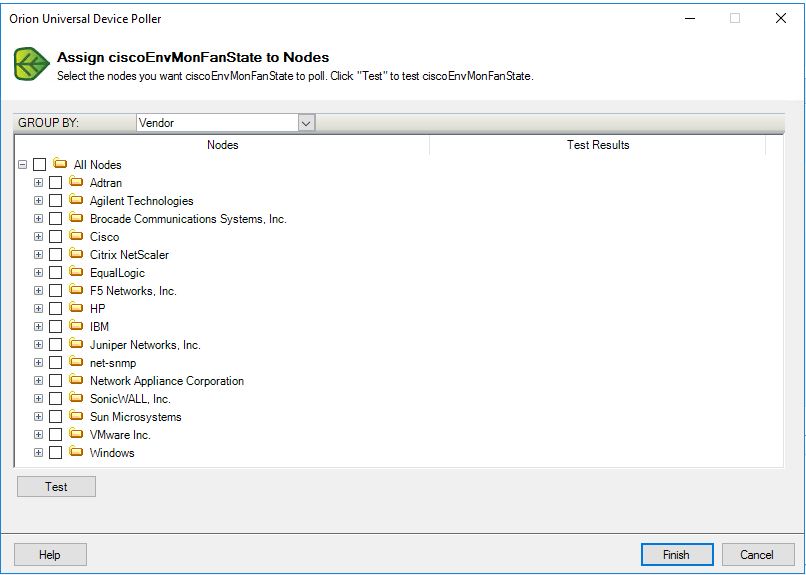
Task: Expand the SonicWALL node group
Action: pyautogui.click(x=38, y=398)
